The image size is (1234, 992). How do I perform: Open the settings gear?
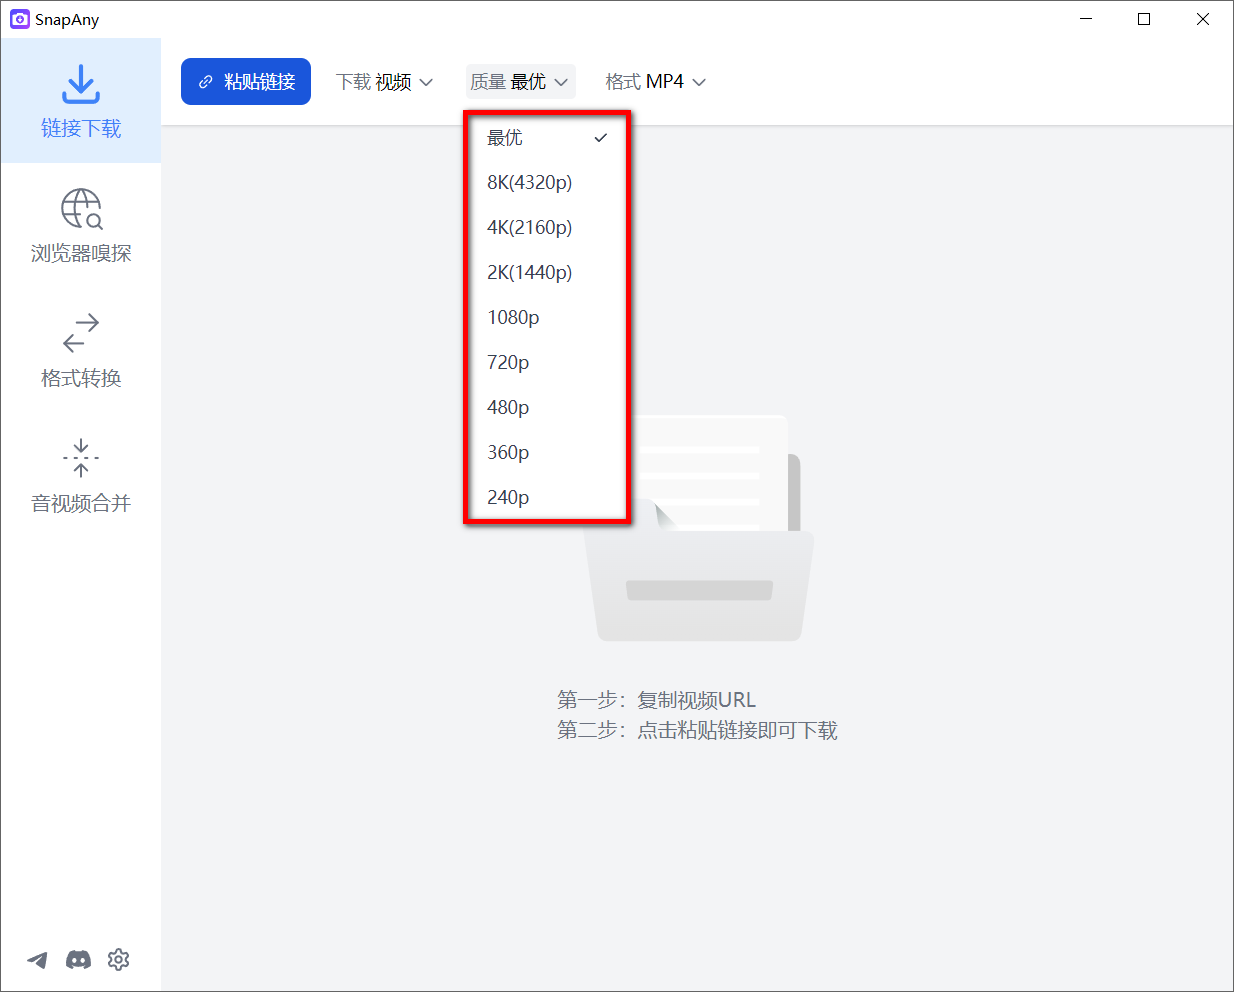pyautogui.click(x=118, y=959)
